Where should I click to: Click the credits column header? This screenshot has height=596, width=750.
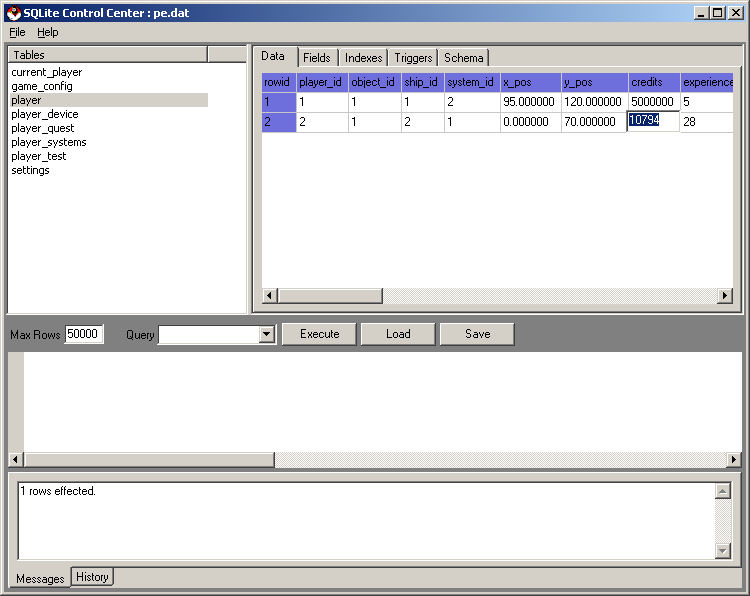[x=653, y=82]
